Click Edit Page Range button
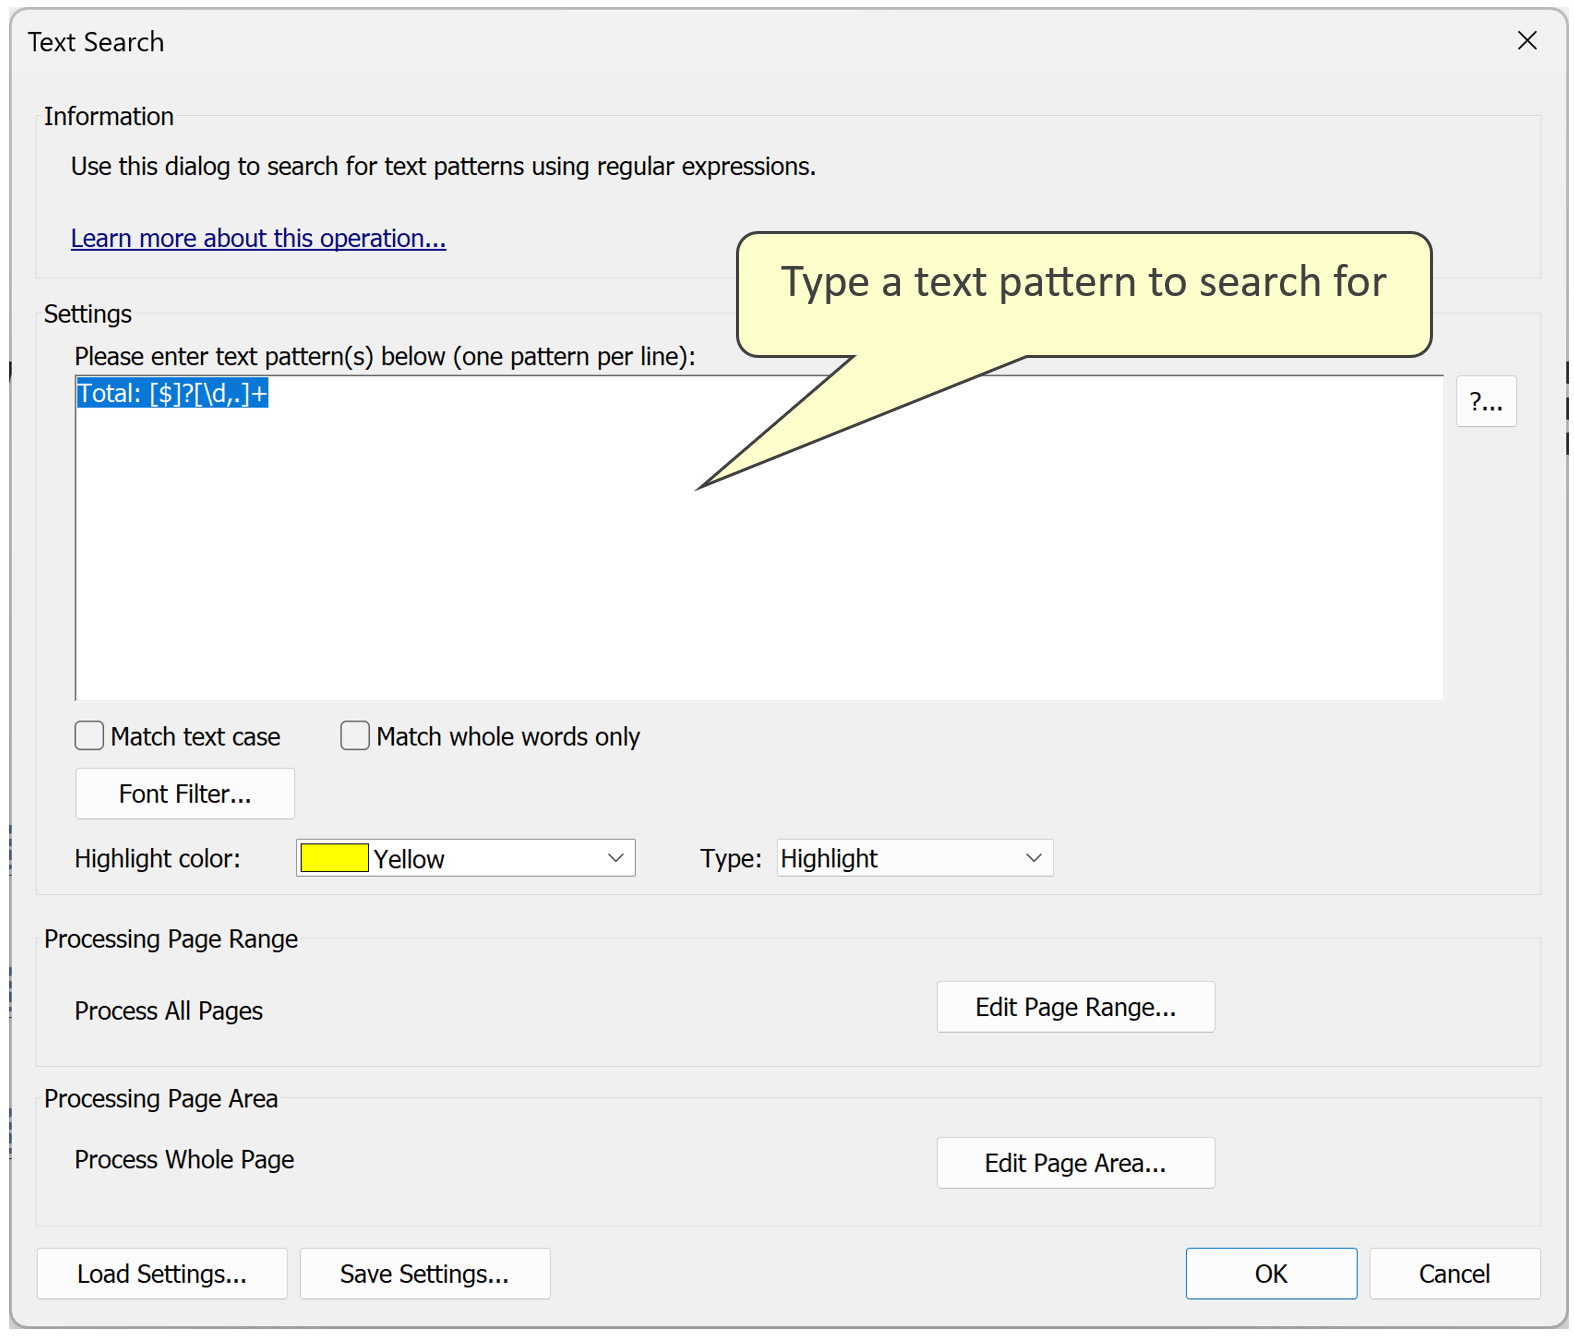This screenshot has height=1337, width=1574. click(1075, 1007)
